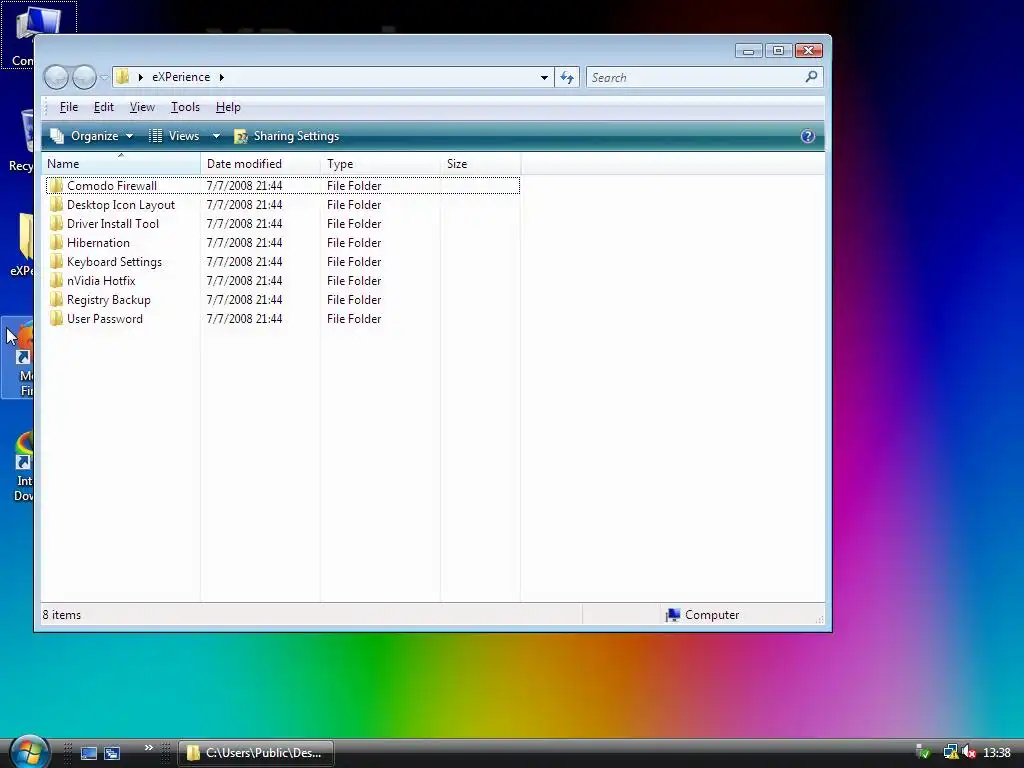The image size is (1024, 768).
Task: Click the eXPerience breadcrumb in address bar
Action: pyautogui.click(x=181, y=77)
